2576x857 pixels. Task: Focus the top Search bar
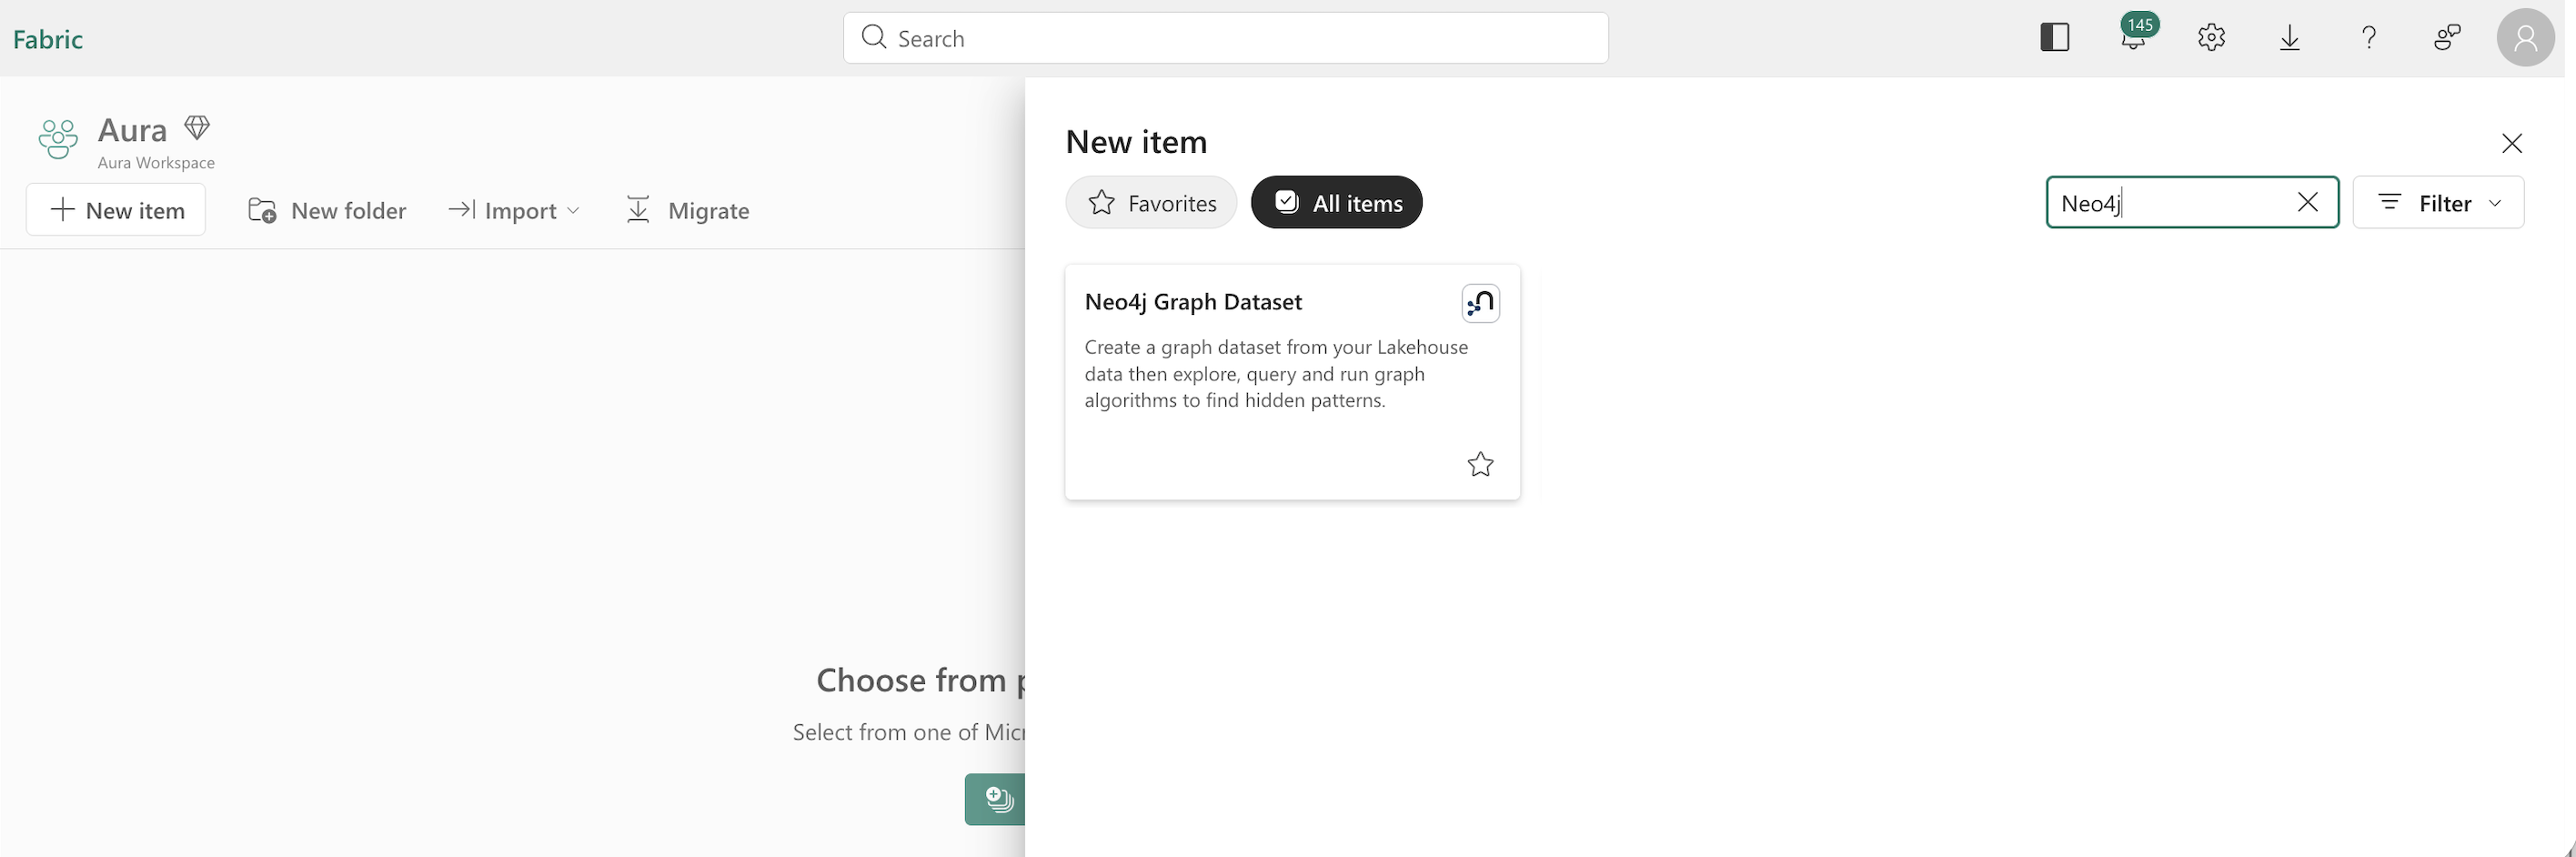(x=1226, y=38)
